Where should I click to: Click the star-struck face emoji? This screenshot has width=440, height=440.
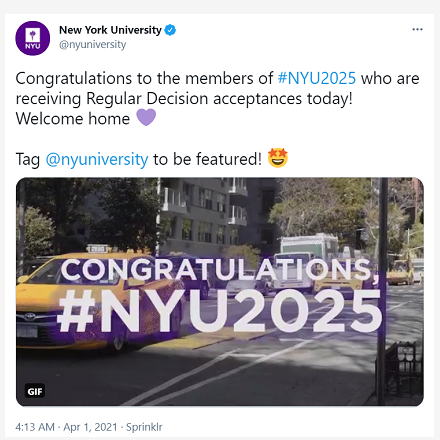click(x=278, y=158)
